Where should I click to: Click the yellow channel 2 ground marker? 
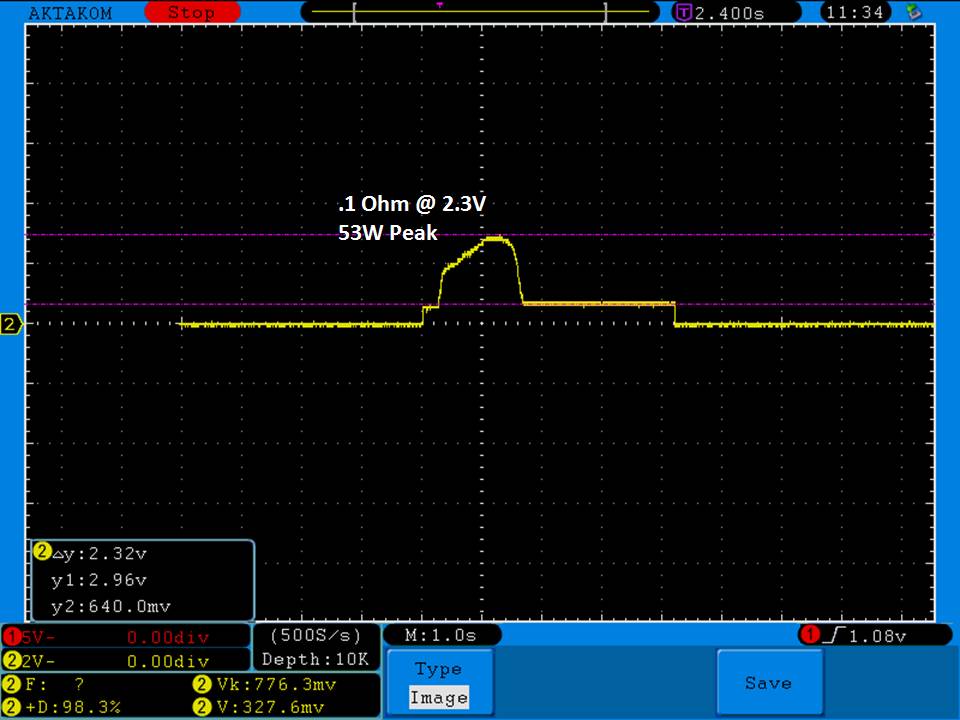tap(11, 325)
